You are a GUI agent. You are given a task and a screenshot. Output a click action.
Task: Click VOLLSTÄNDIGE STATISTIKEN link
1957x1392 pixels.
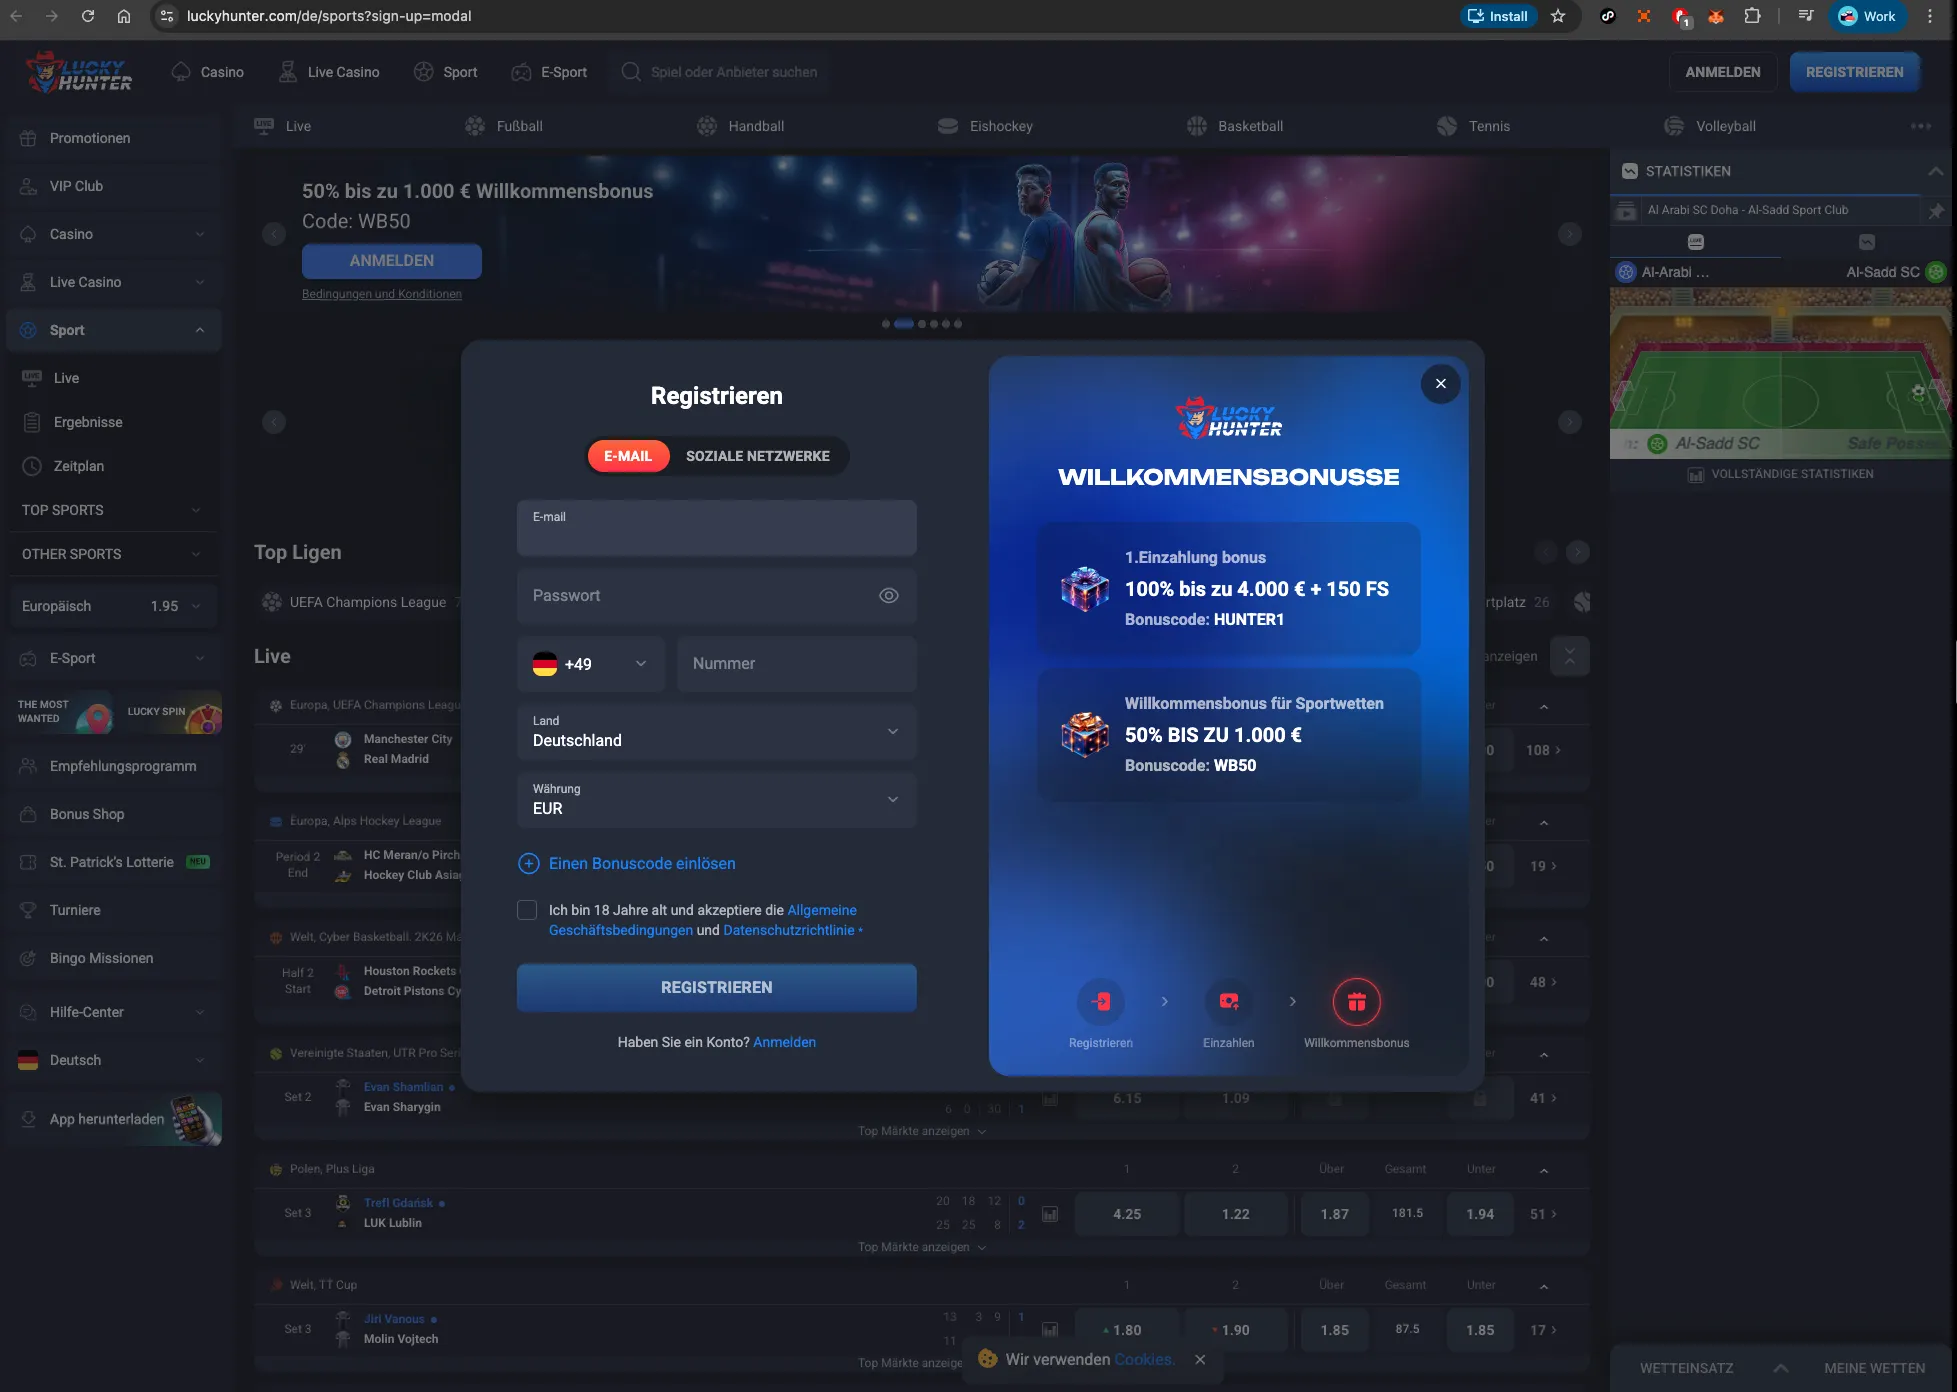pos(1781,474)
